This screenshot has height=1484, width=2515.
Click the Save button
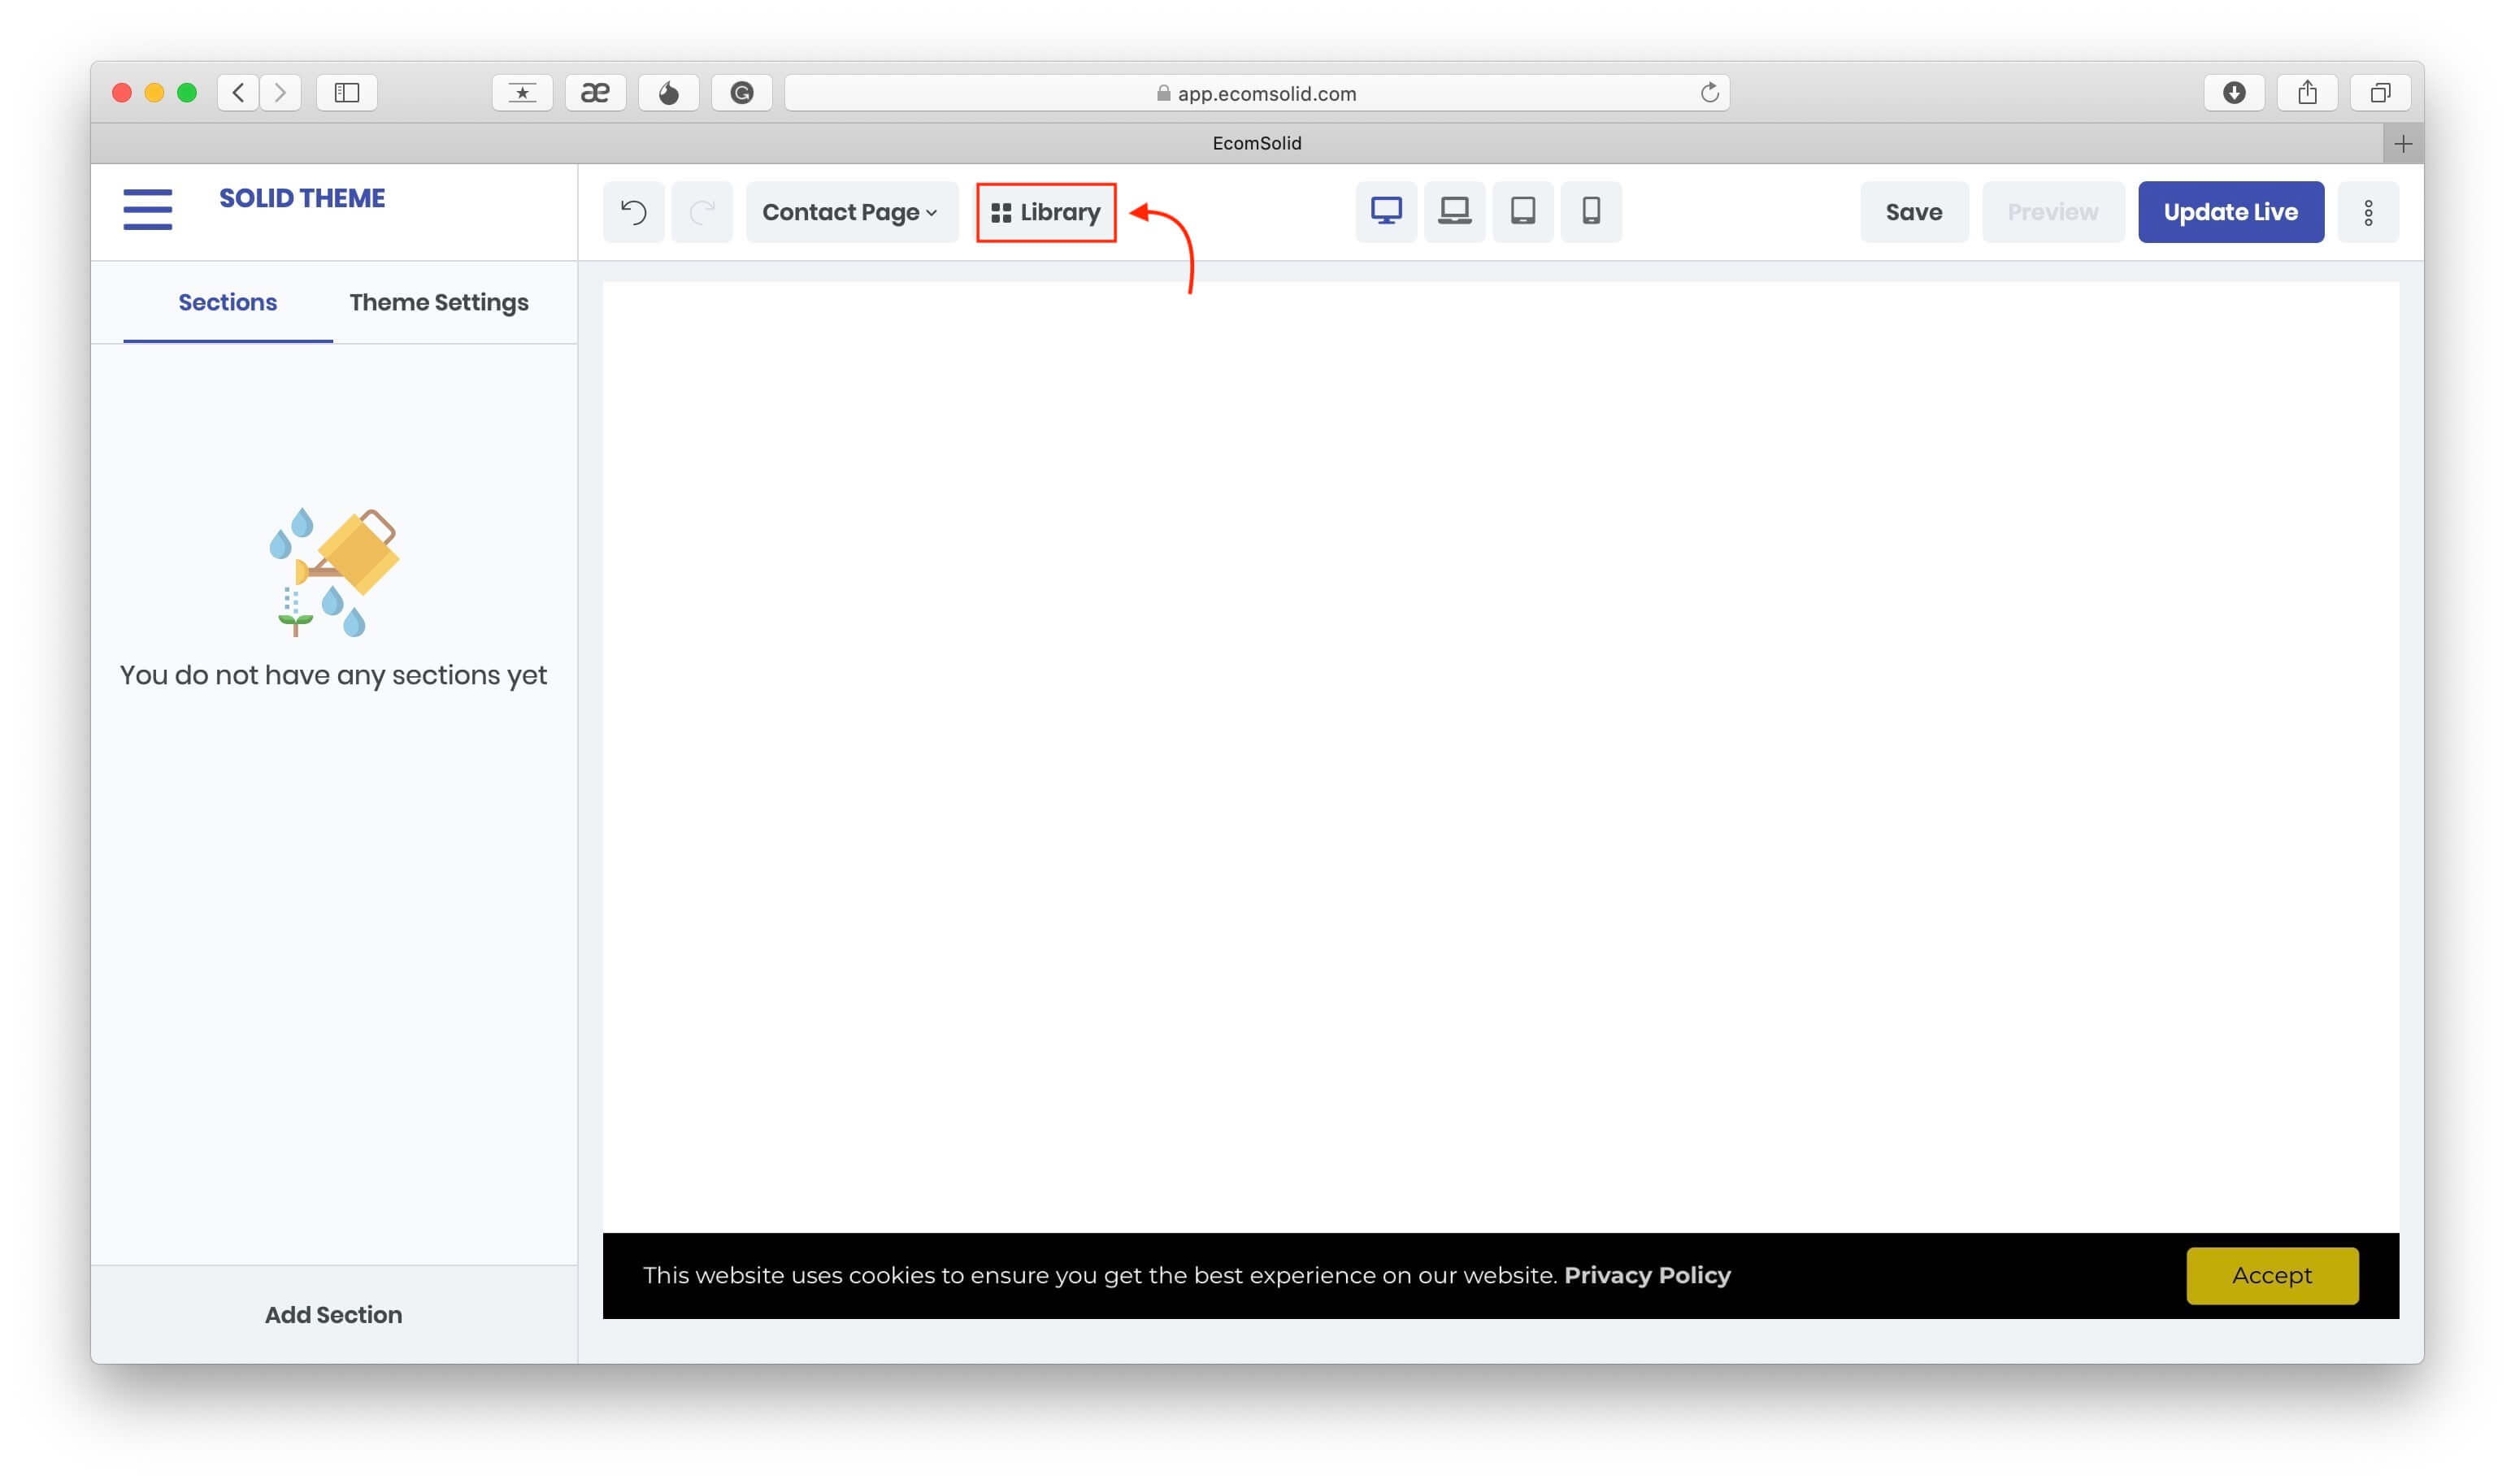click(1914, 212)
